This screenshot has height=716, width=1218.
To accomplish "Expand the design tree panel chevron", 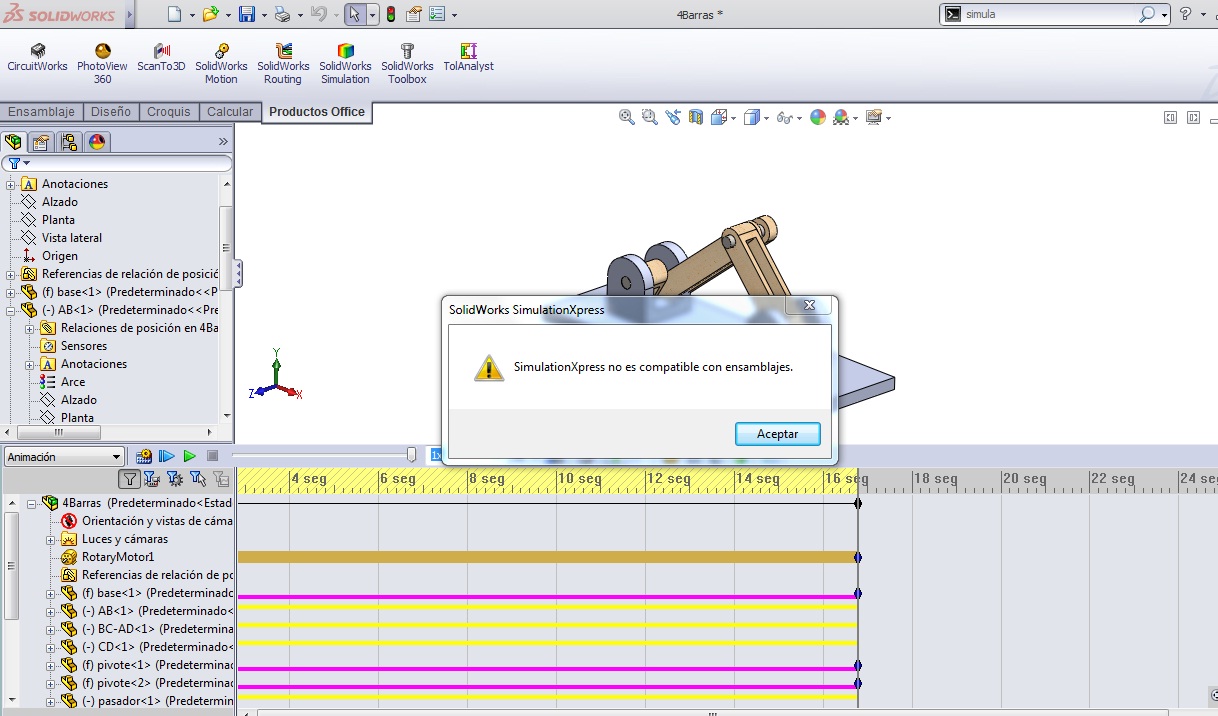I will (x=223, y=142).
